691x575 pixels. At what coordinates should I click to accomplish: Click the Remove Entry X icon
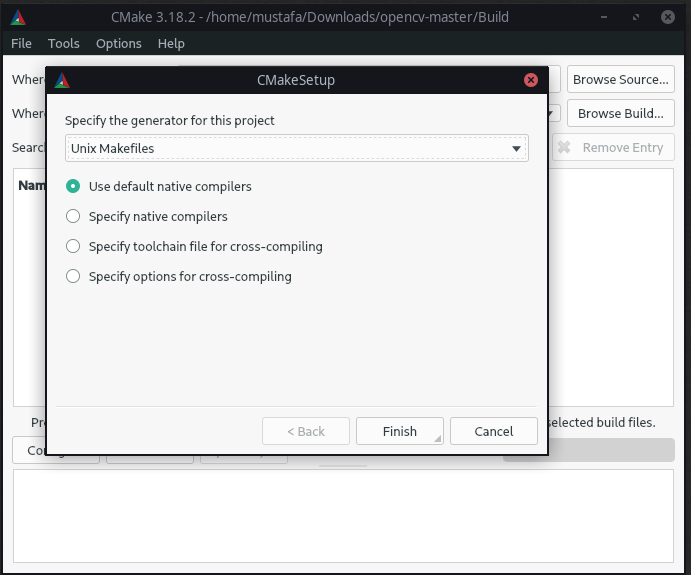564,147
